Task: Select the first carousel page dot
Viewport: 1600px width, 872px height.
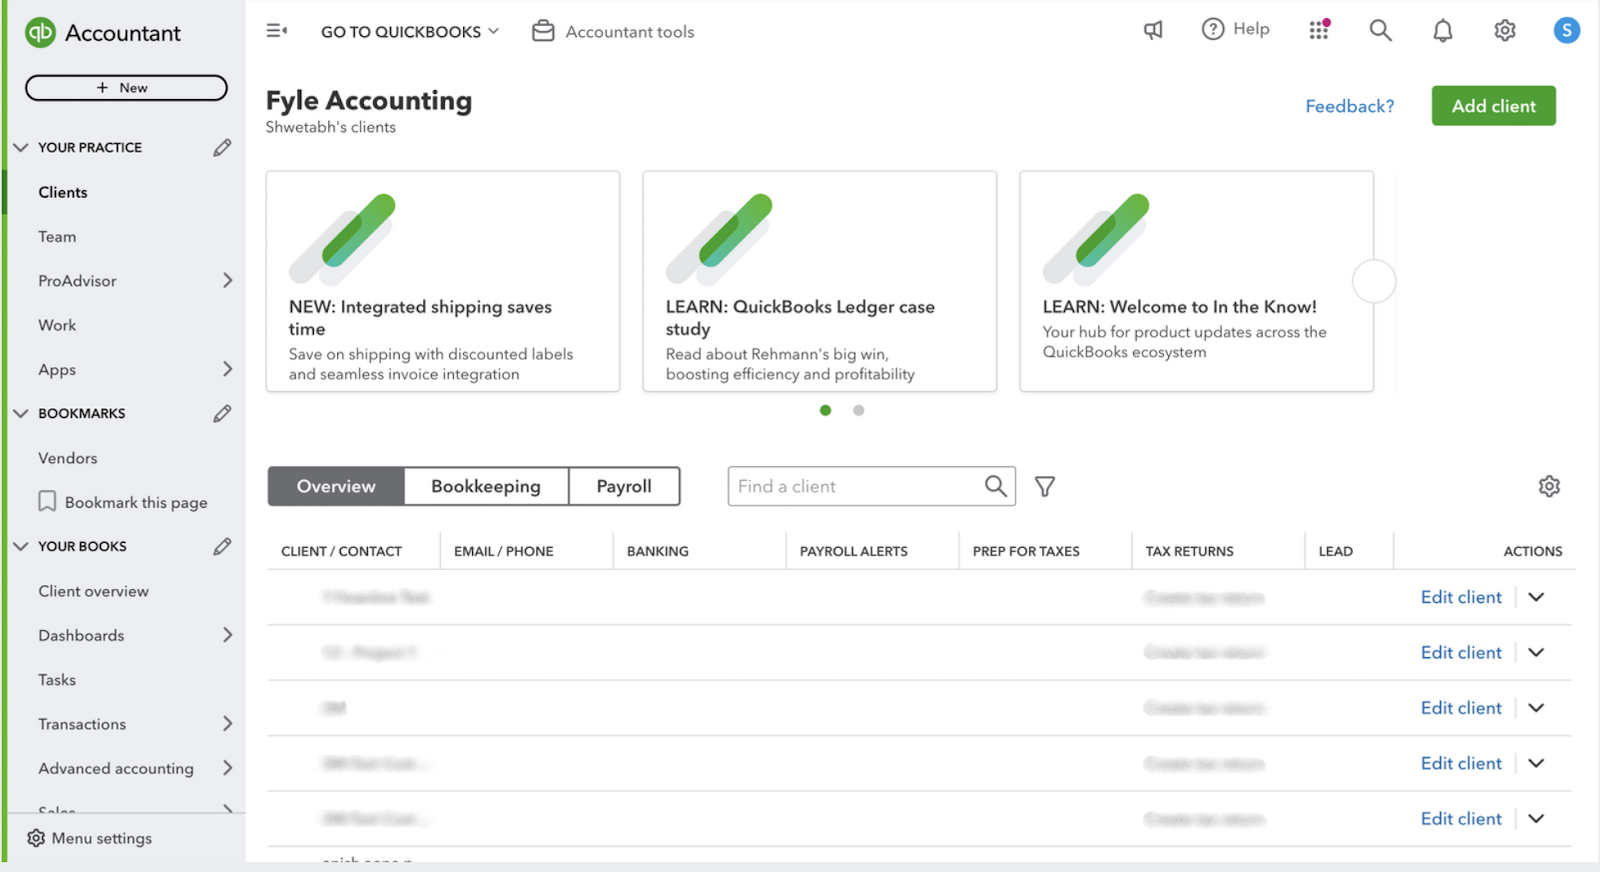Action: (825, 410)
